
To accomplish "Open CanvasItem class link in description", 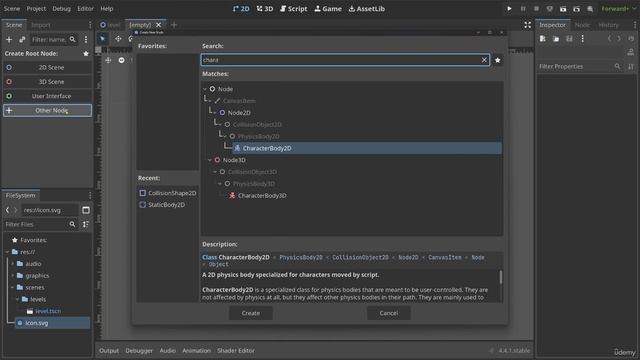I will (444, 258).
